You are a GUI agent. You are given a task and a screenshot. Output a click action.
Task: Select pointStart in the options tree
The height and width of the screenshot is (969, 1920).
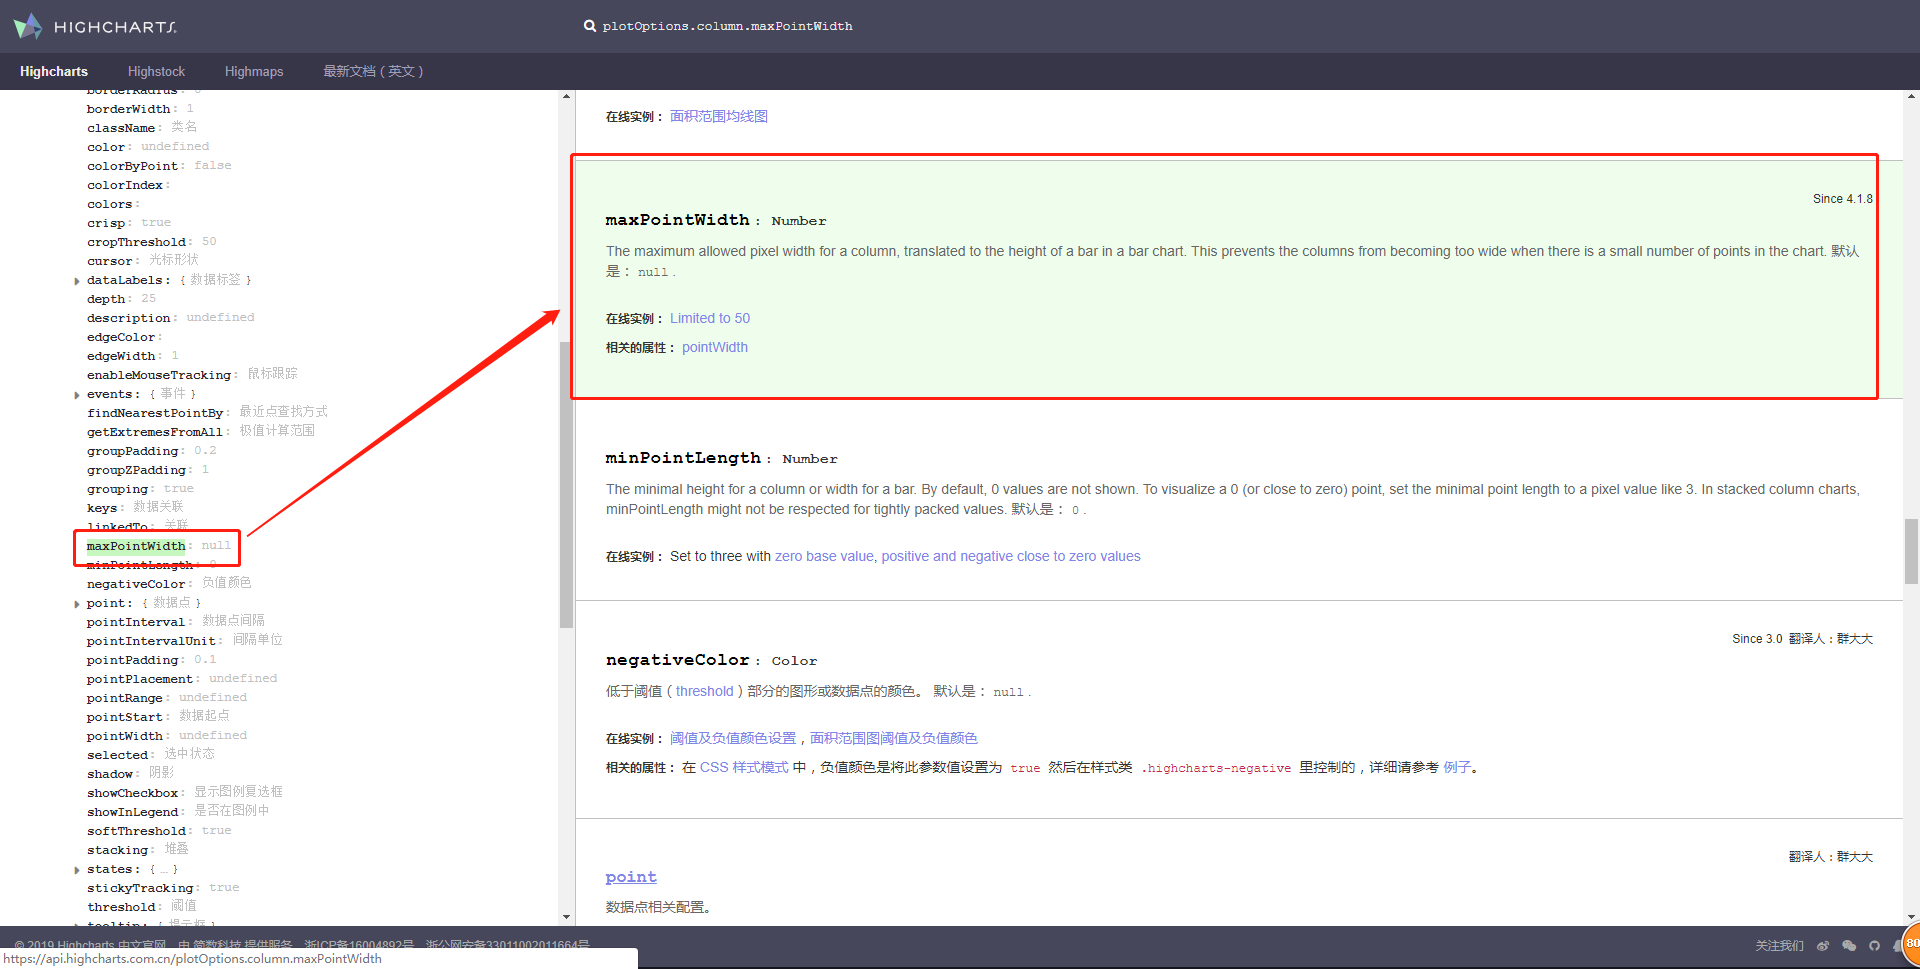(x=124, y=717)
